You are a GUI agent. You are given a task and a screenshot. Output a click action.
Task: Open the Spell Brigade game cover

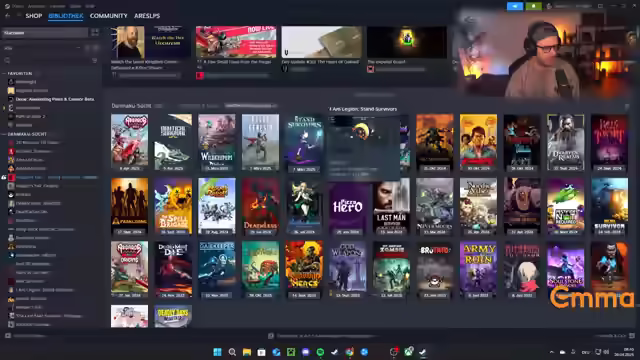(x=173, y=206)
